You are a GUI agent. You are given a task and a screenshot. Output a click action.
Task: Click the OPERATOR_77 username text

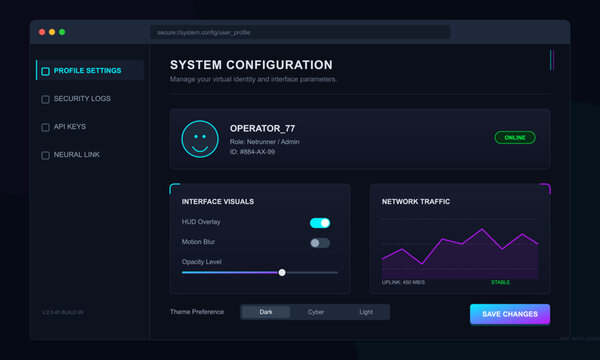[x=262, y=129]
